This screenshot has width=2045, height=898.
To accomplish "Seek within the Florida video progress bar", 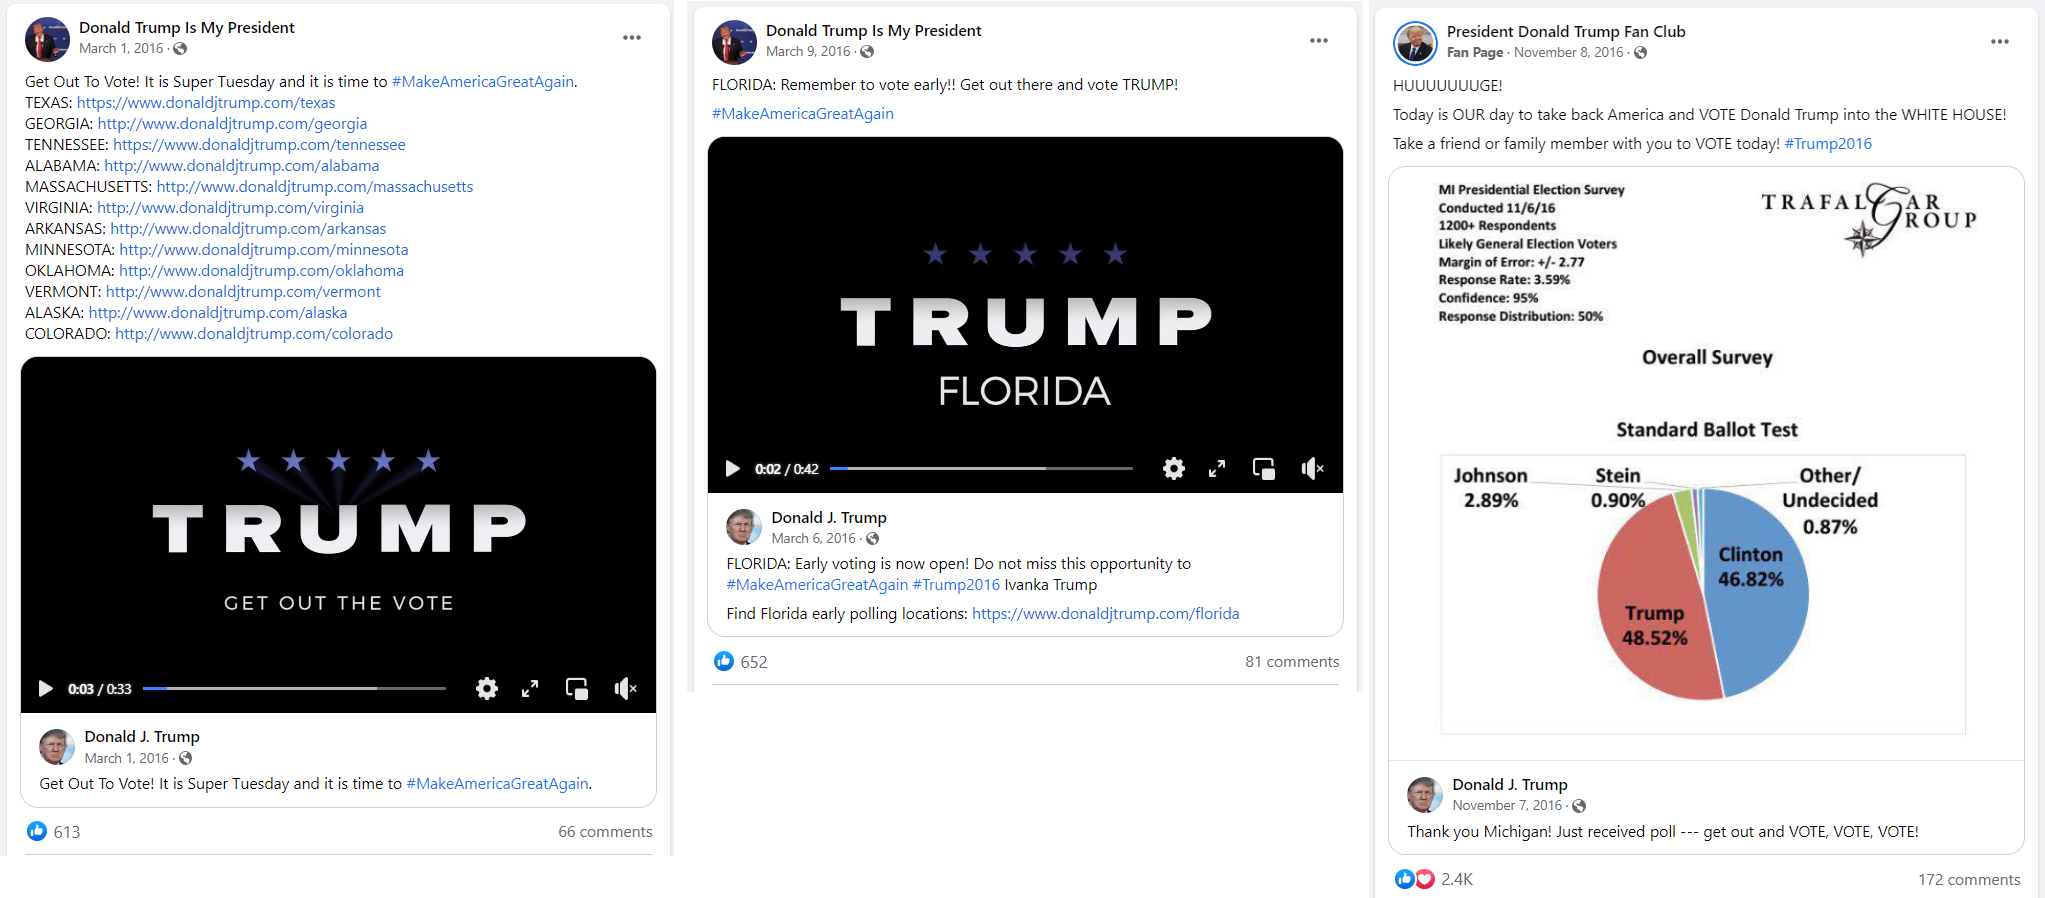I will point(981,469).
